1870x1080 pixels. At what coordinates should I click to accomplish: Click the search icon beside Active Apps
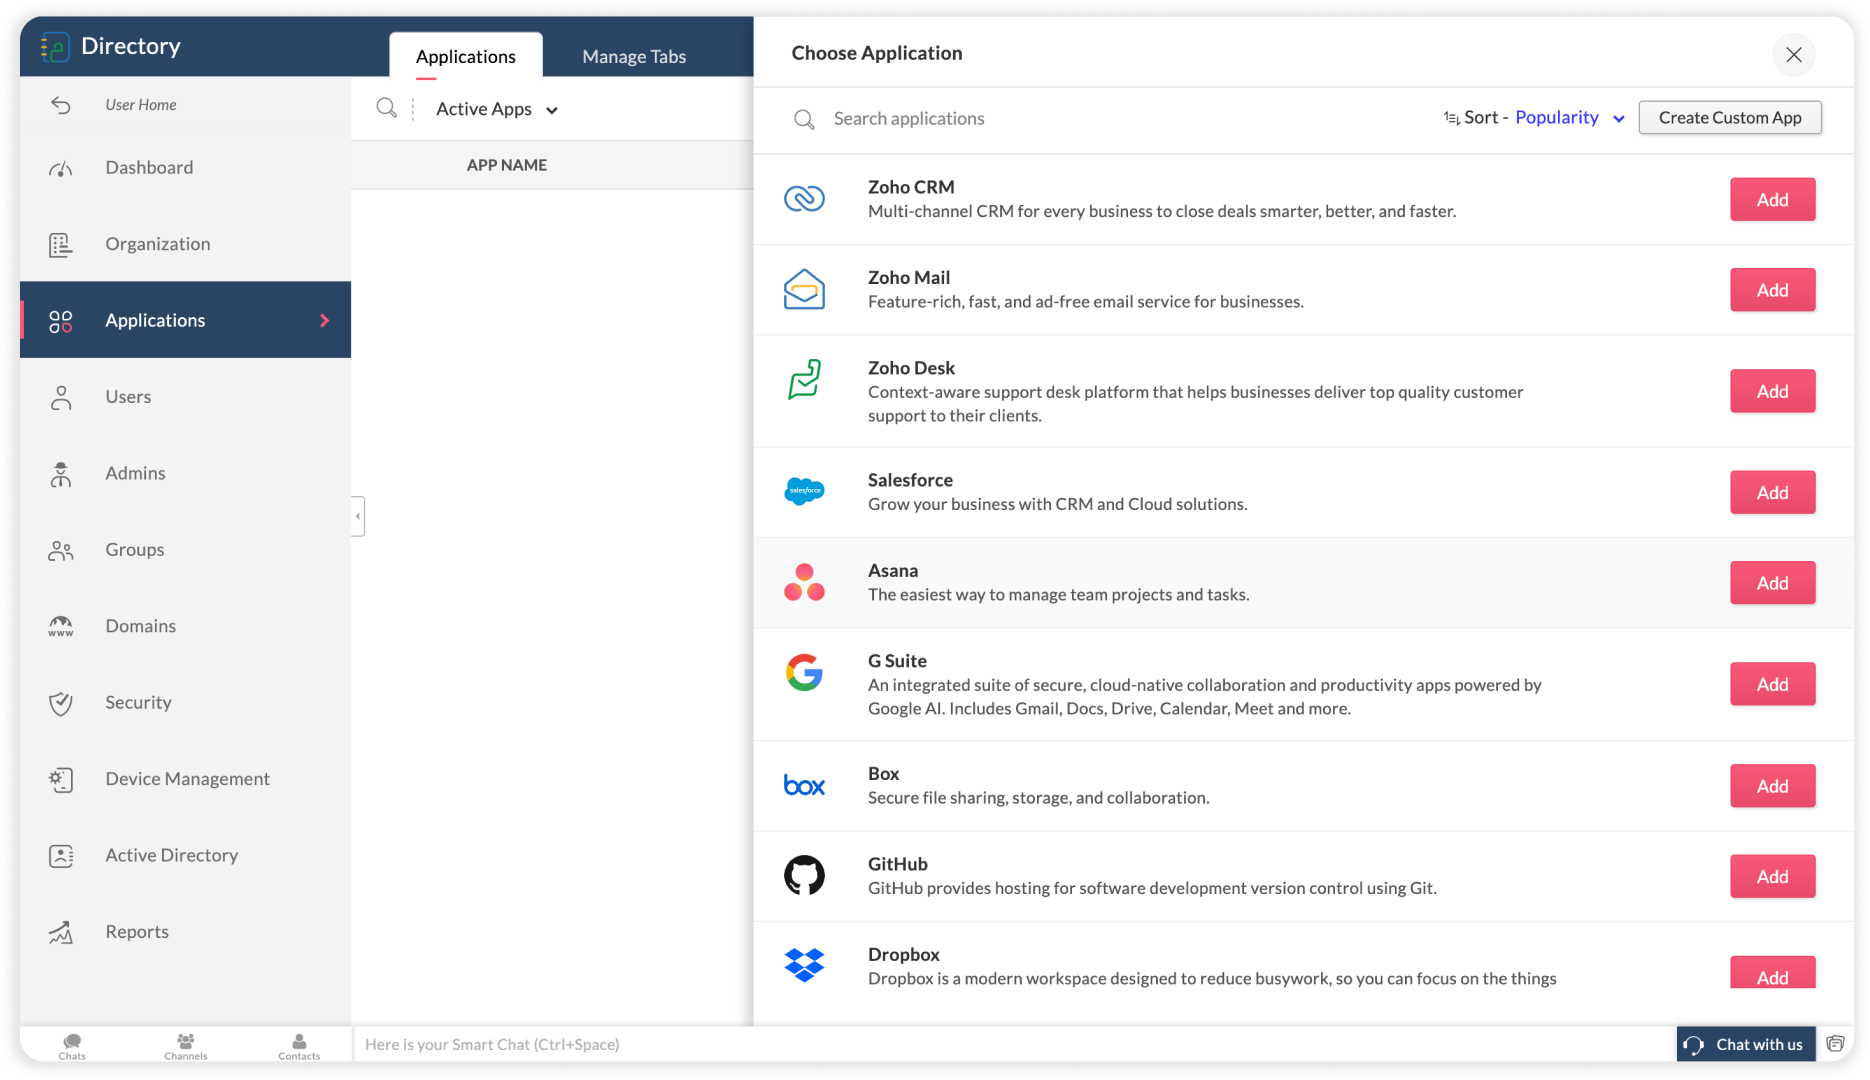[x=386, y=108]
